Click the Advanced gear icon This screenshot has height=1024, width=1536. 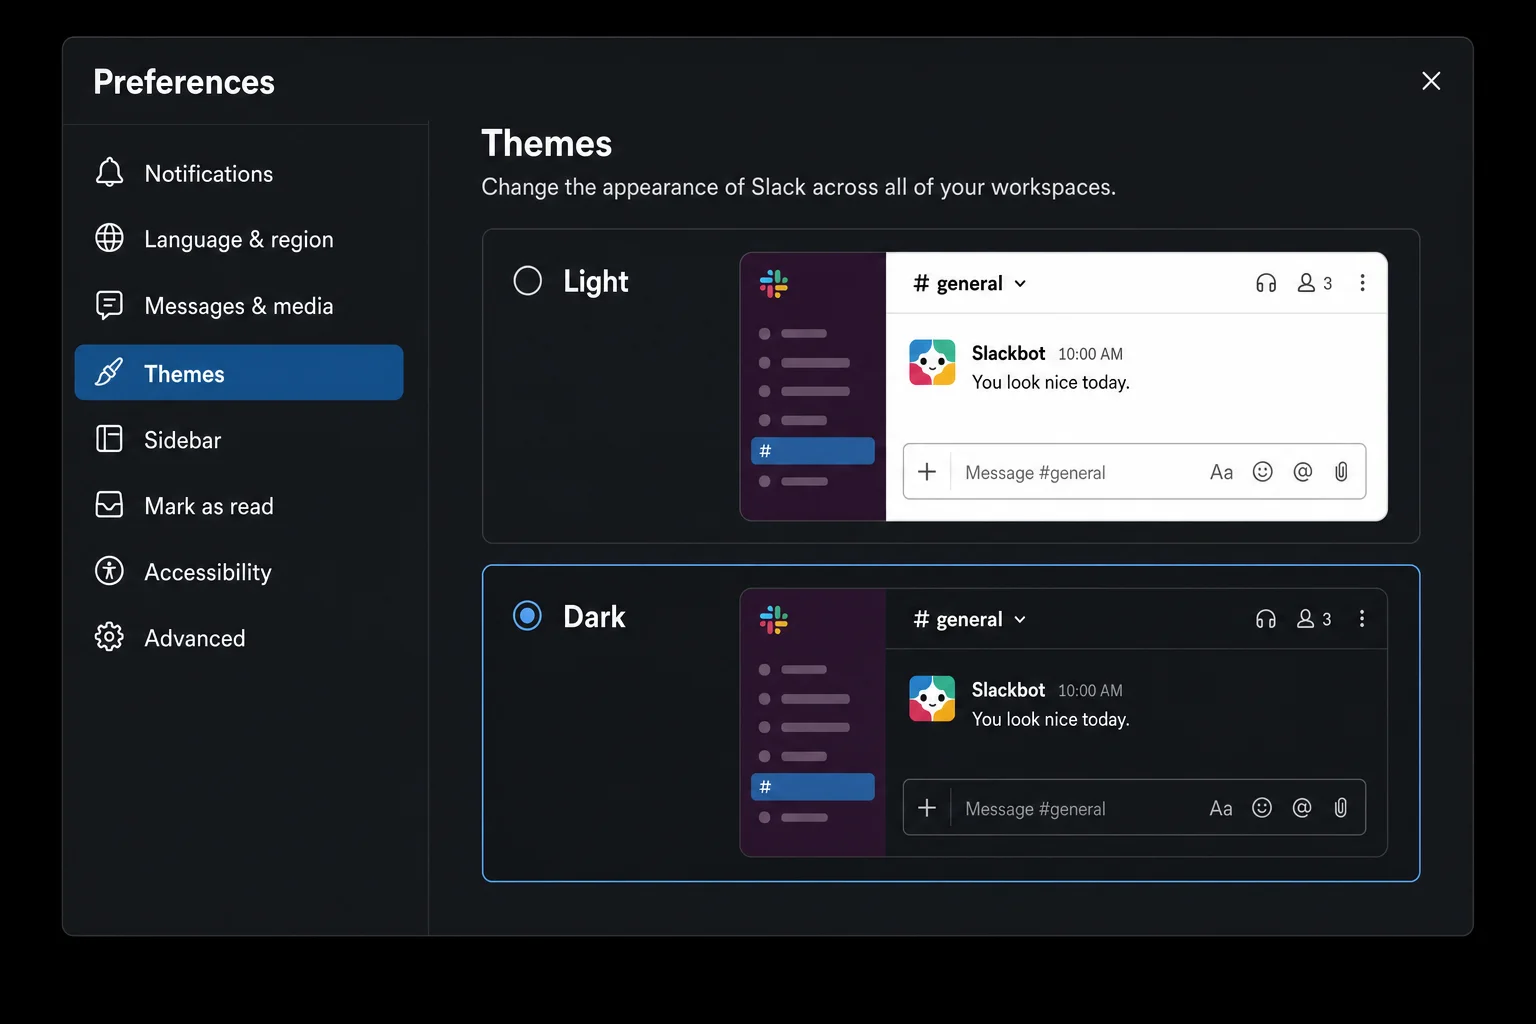pos(109,637)
